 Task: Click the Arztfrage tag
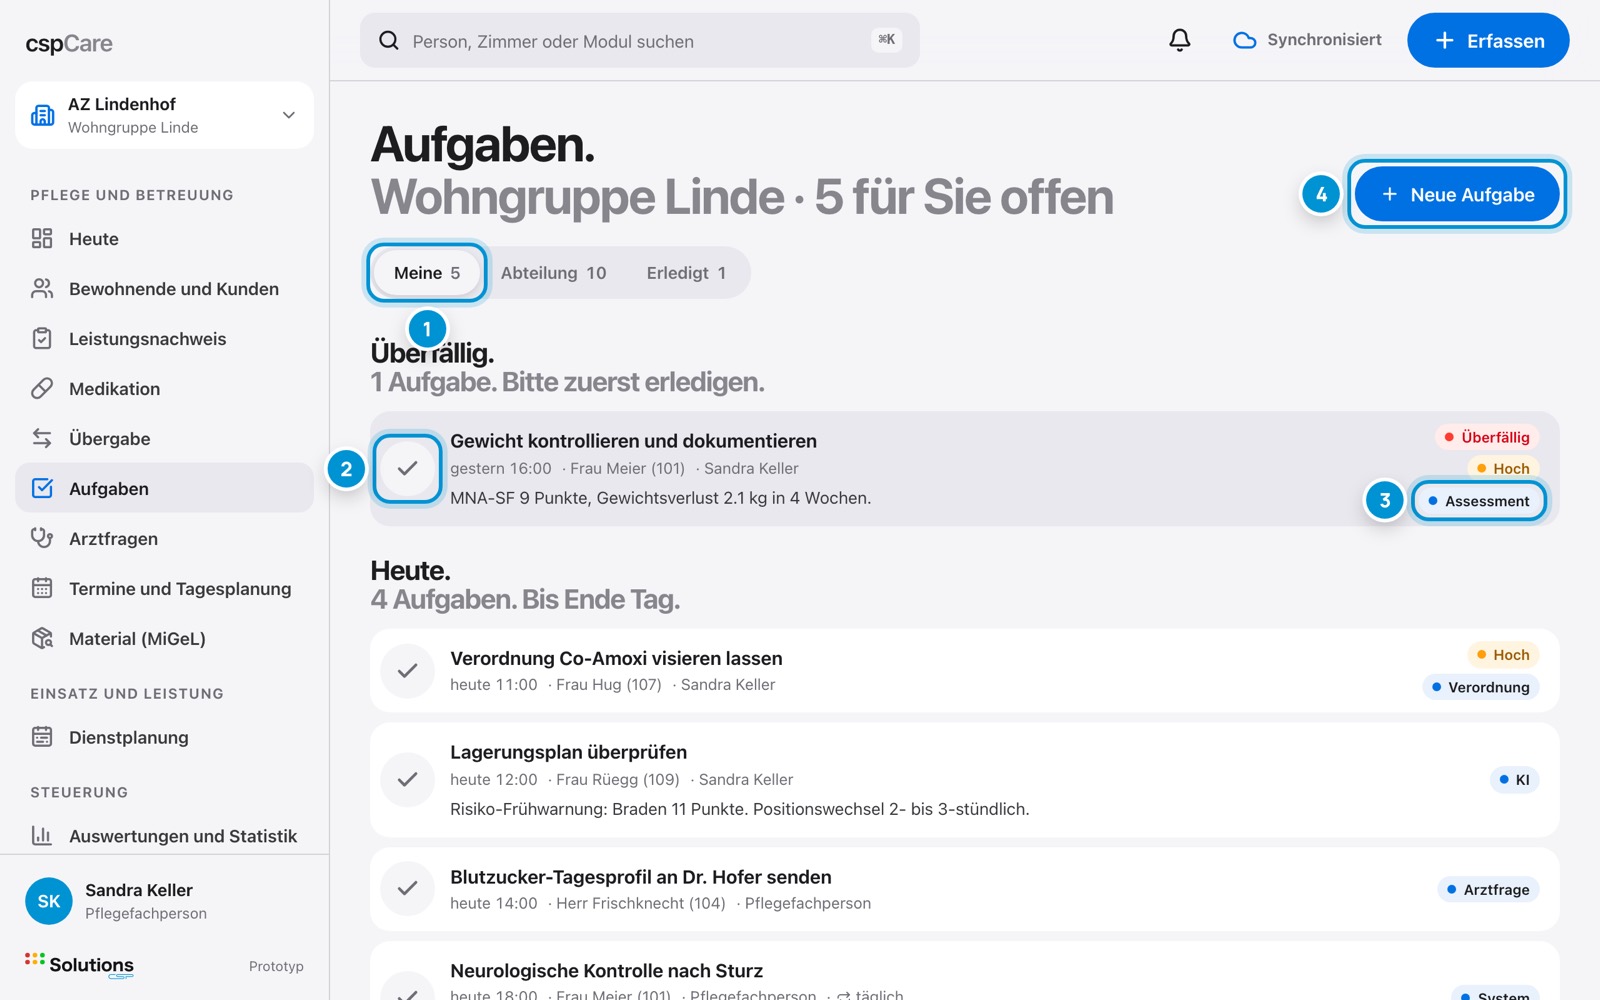[1488, 889]
